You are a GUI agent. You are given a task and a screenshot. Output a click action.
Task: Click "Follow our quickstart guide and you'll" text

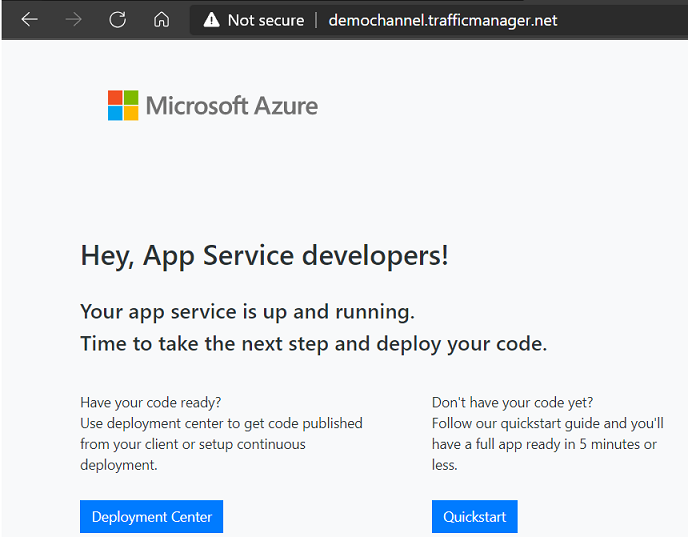pos(548,423)
